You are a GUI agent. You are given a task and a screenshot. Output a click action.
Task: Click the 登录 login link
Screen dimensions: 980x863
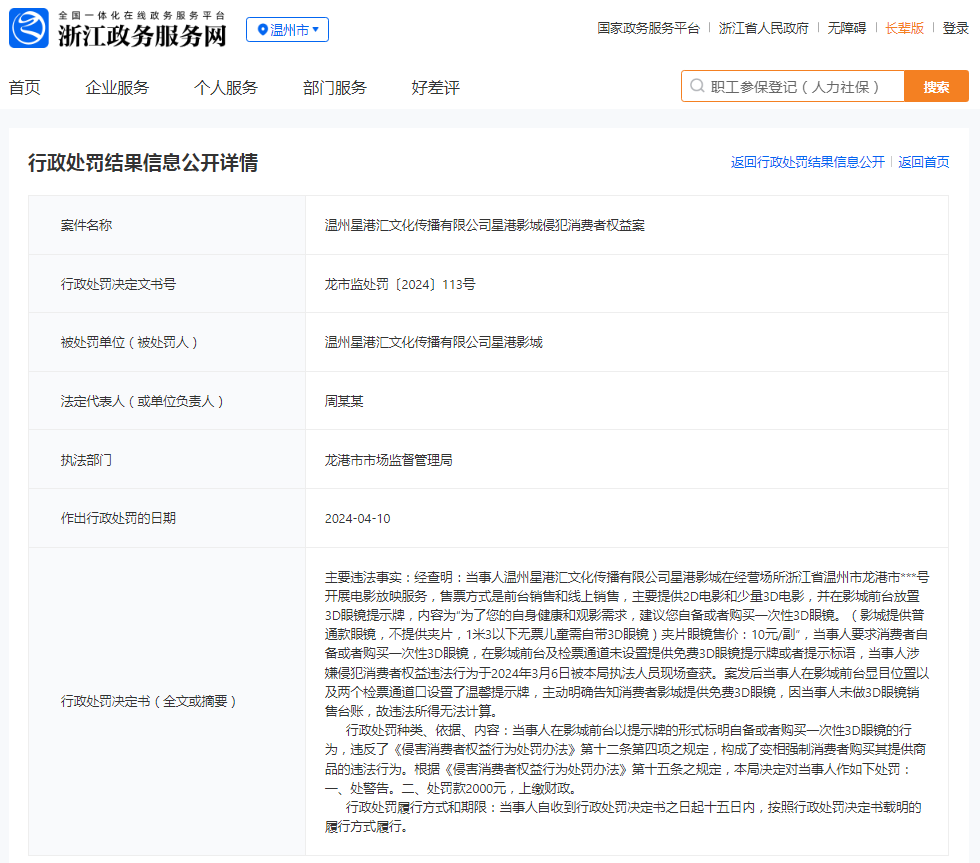coord(956,28)
